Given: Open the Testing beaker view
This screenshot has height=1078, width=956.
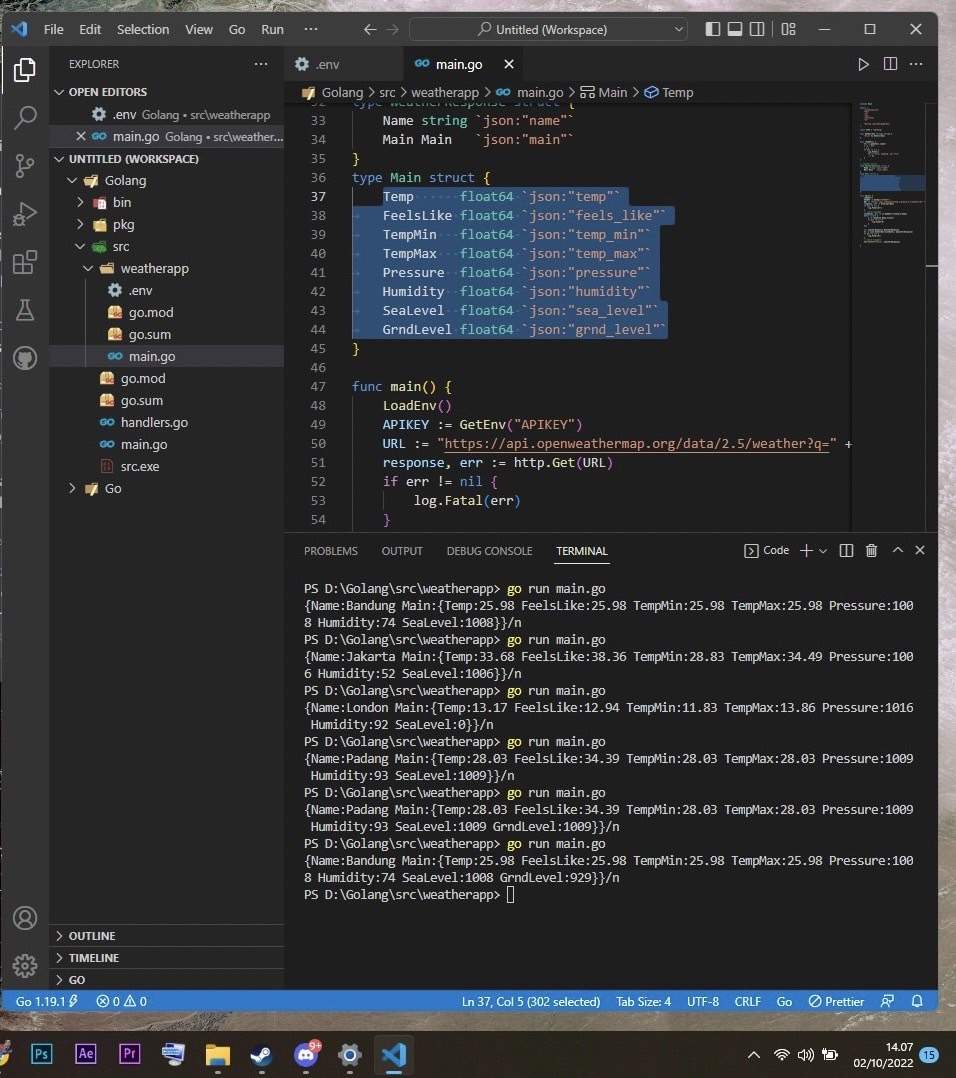Looking at the screenshot, I should (25, 310).
